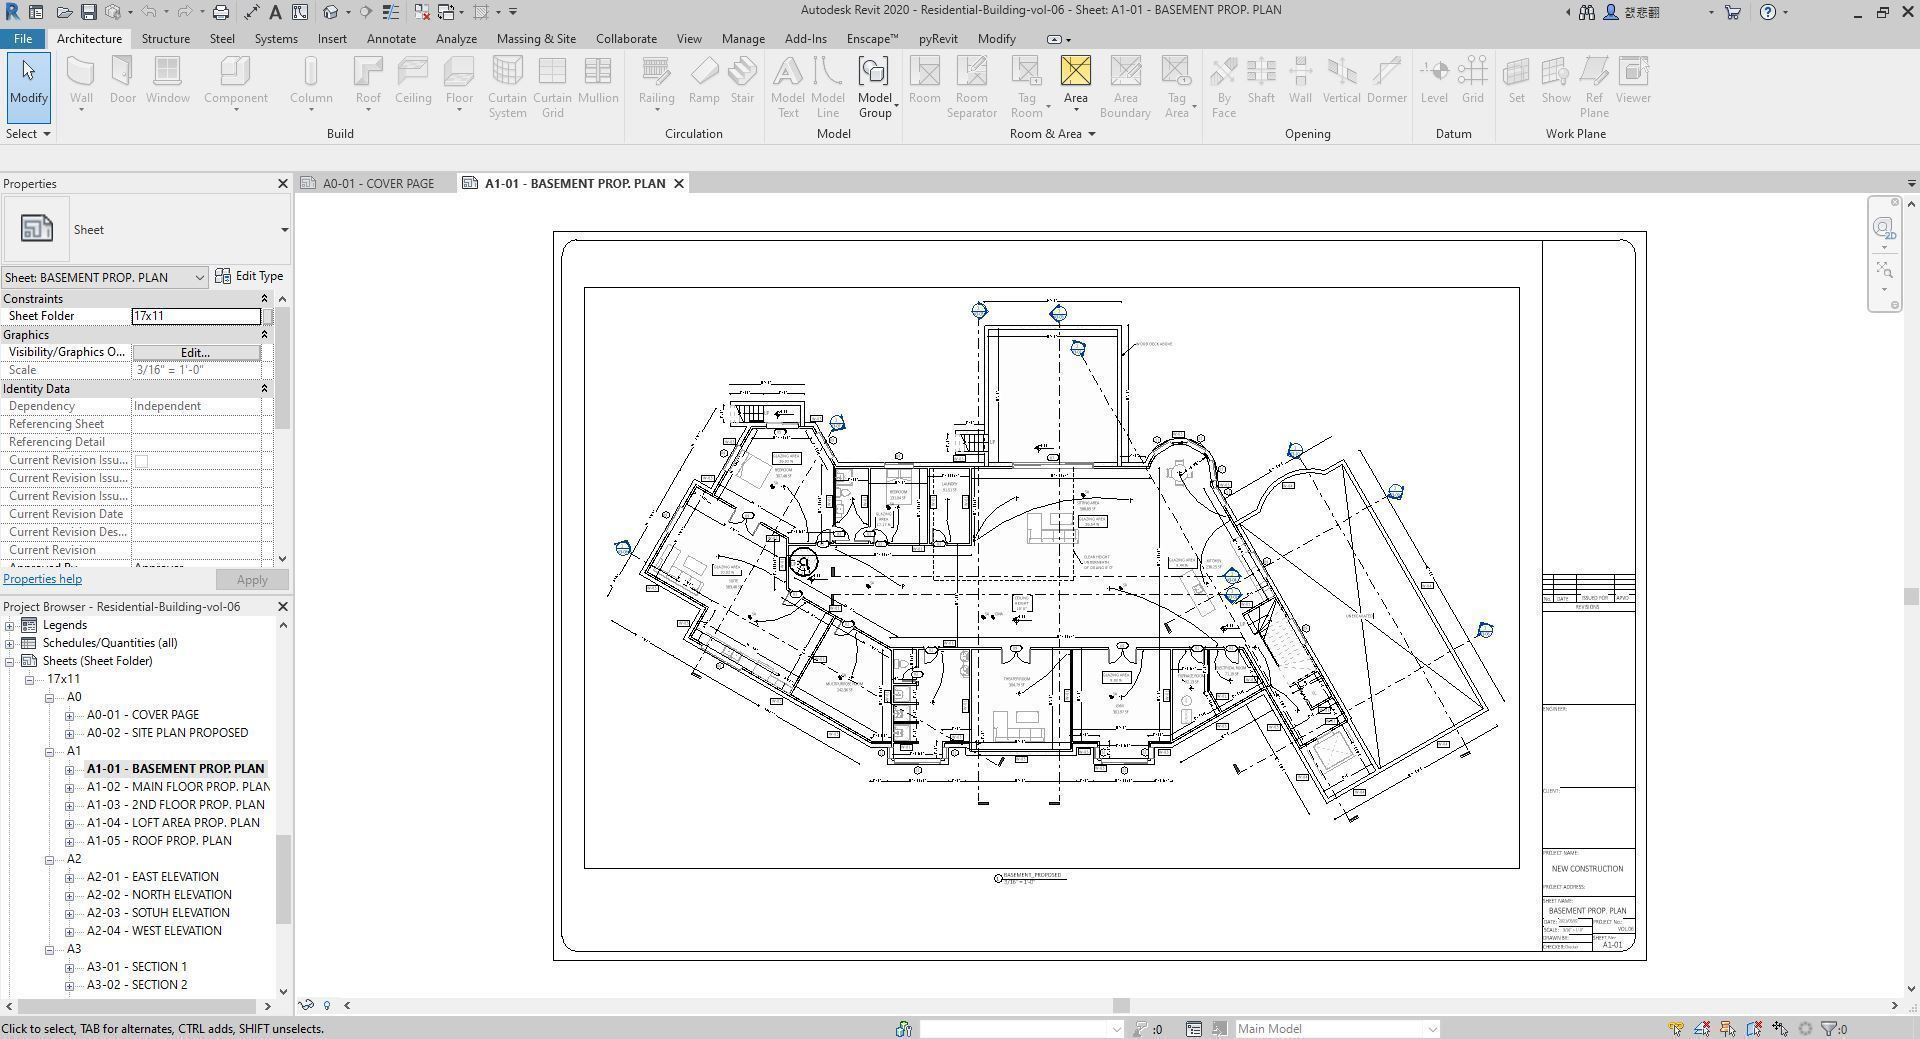This screenshot has width=1920, height=1039.
Task: Select the Mullion tool
Action: [x=598, y=82]
